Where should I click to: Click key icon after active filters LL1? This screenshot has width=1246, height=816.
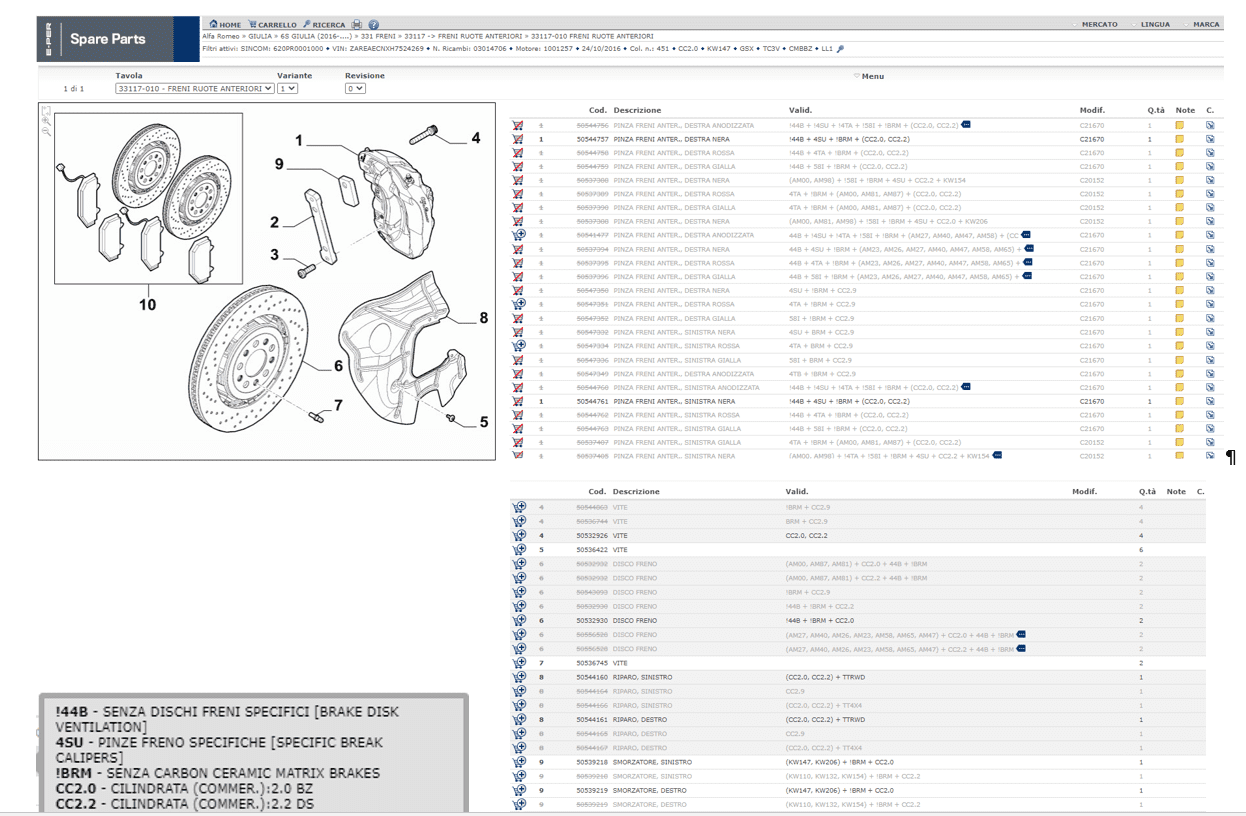click(840, 48)
